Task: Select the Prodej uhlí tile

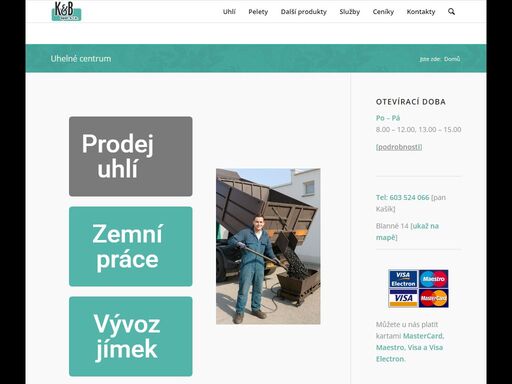Action: click(131, 156)
